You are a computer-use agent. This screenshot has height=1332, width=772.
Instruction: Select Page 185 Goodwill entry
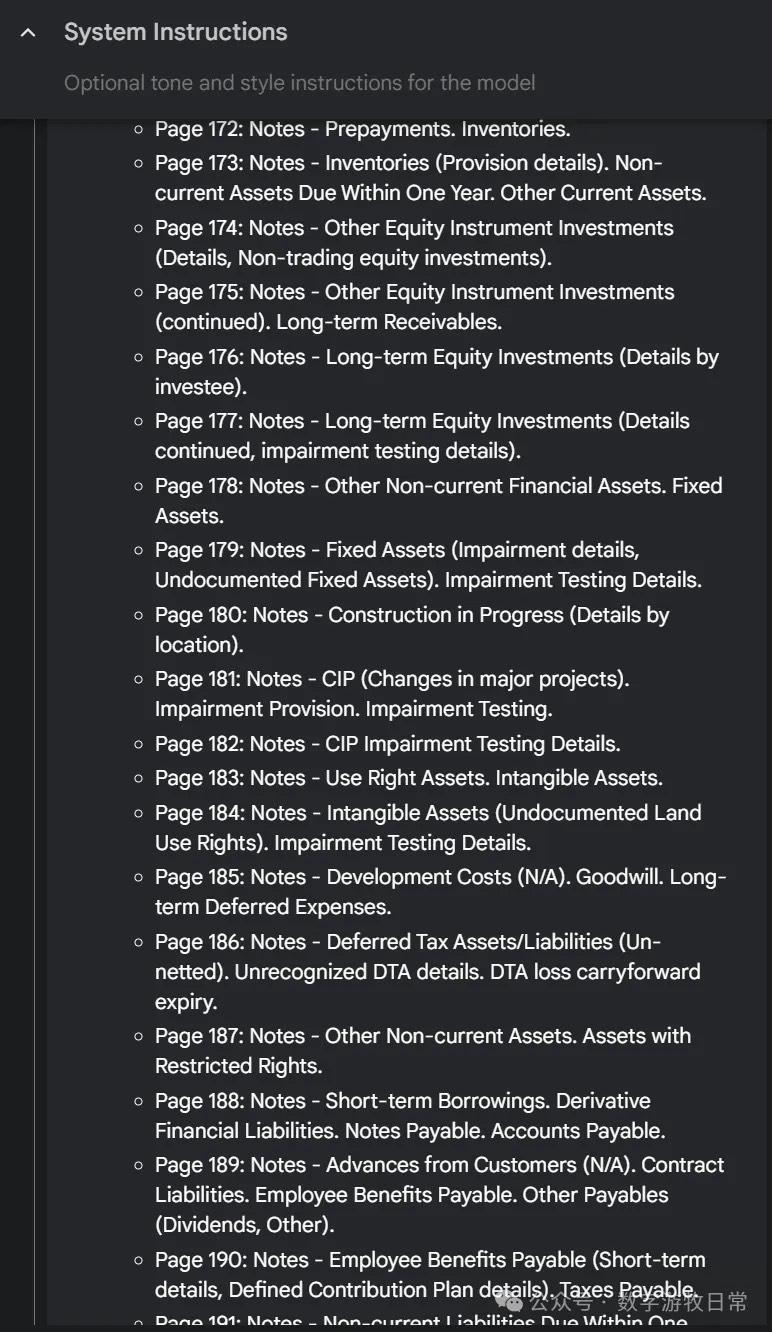(x=440, y=892)
